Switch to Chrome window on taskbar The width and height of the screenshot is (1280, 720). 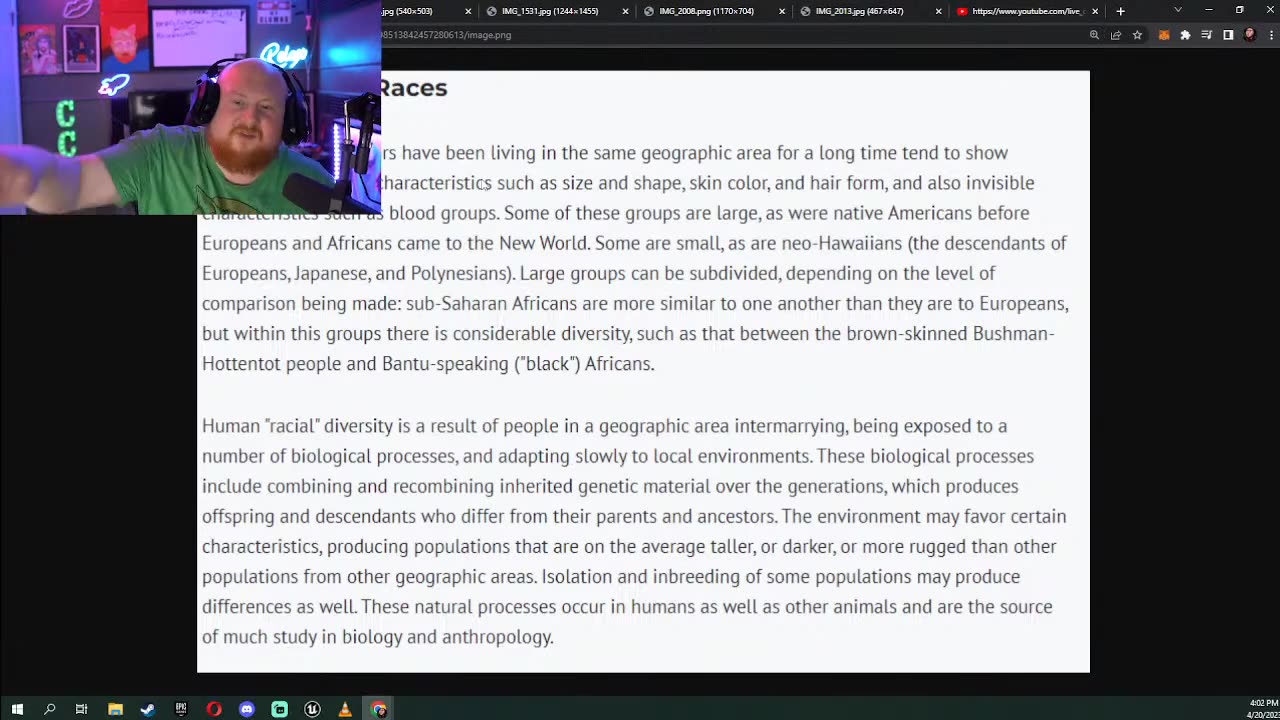(x=379, y=709)
